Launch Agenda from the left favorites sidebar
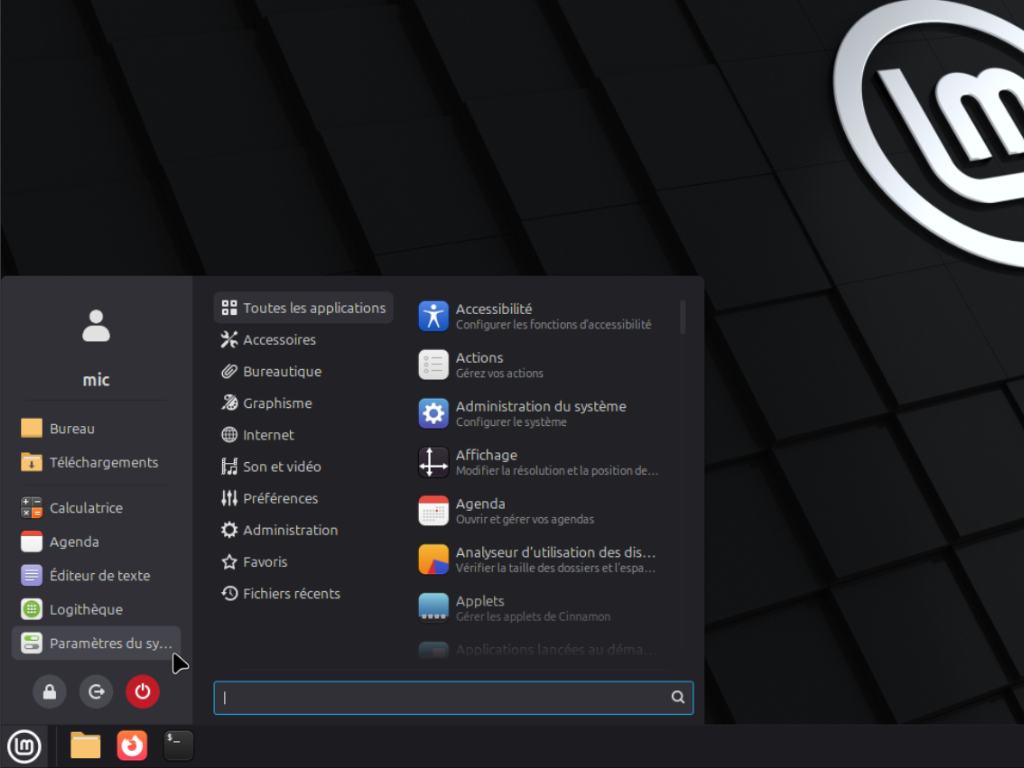Screen dimensions: 1024x768 click(96, 541)
